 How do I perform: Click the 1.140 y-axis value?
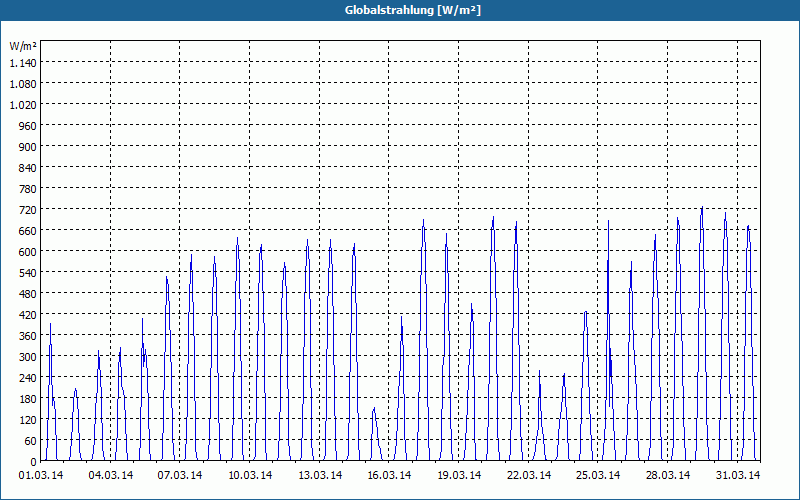23,63
